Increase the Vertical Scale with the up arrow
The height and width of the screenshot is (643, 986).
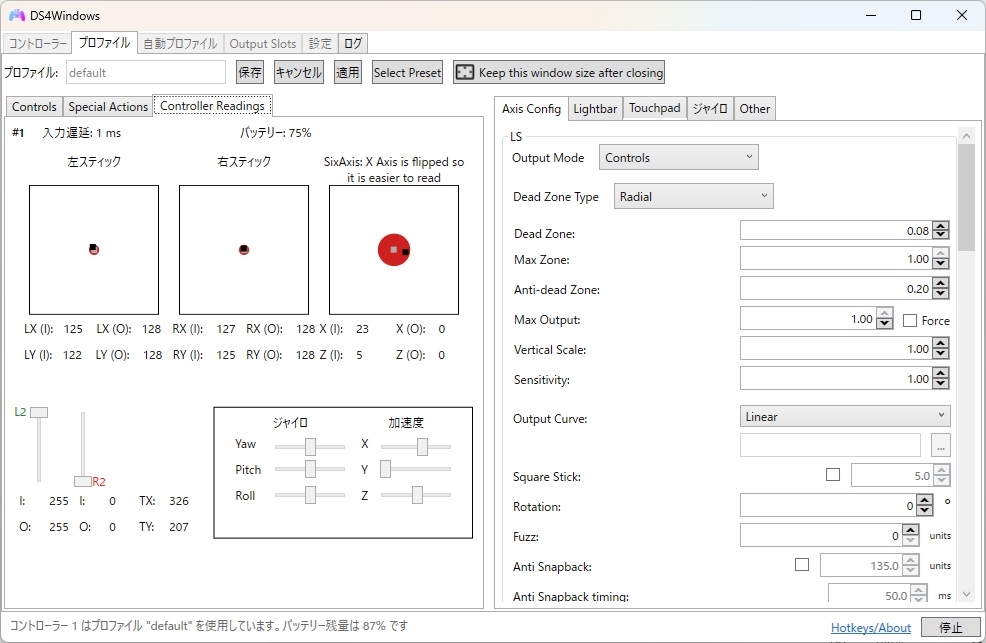(941, 344)
